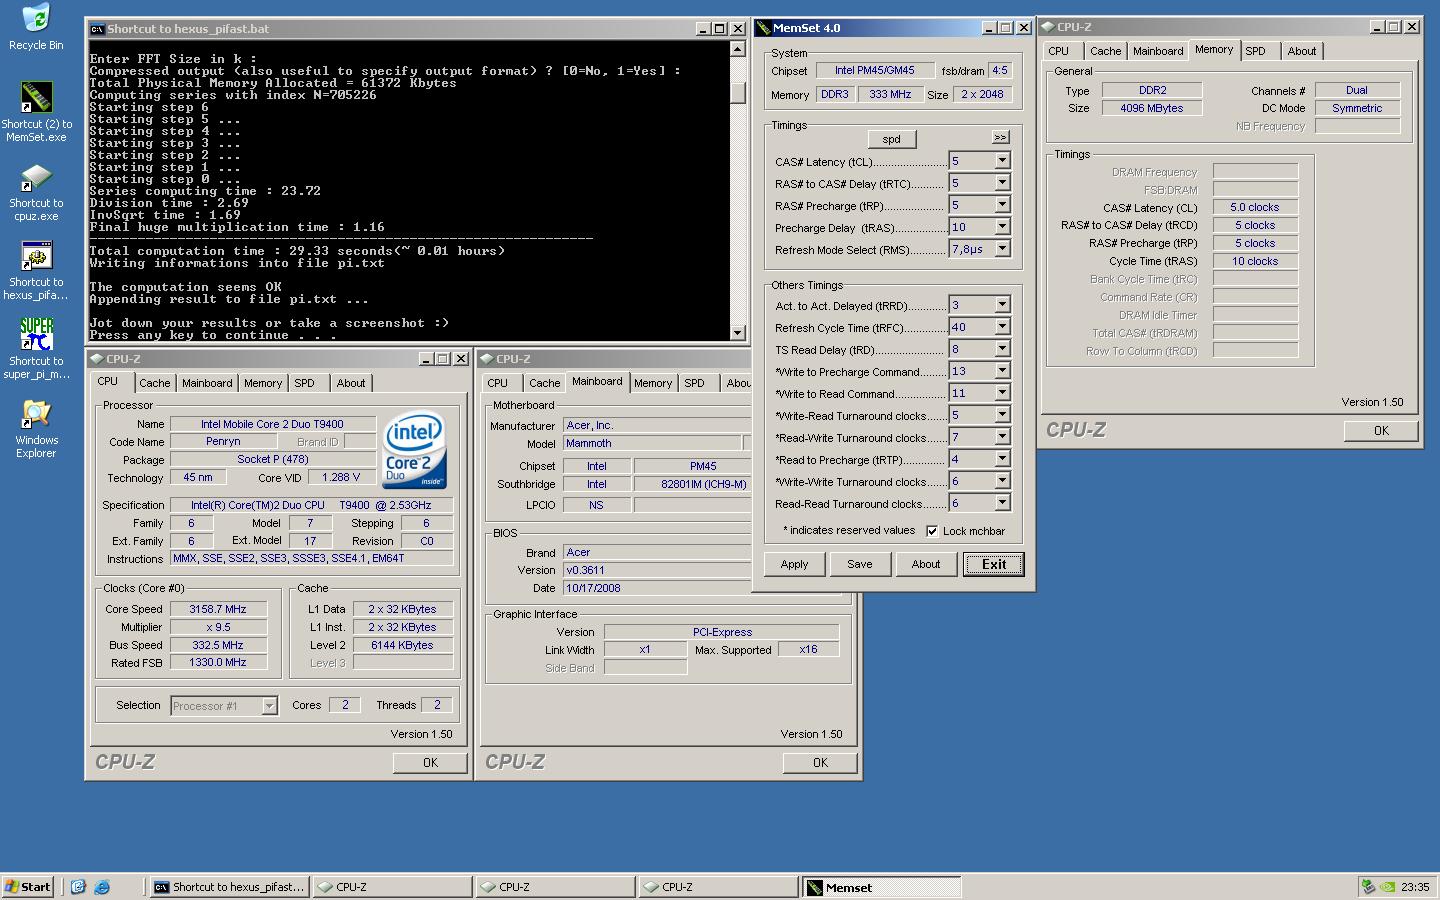The image size is (1440, 900).
Task: Click the command prompt scrollbar up arrow
Action: 738,48
